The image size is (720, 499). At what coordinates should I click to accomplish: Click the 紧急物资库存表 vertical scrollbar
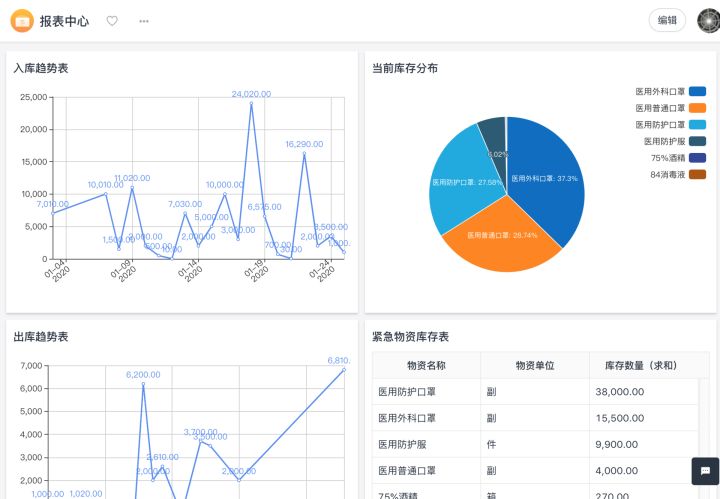click(703, 436)
